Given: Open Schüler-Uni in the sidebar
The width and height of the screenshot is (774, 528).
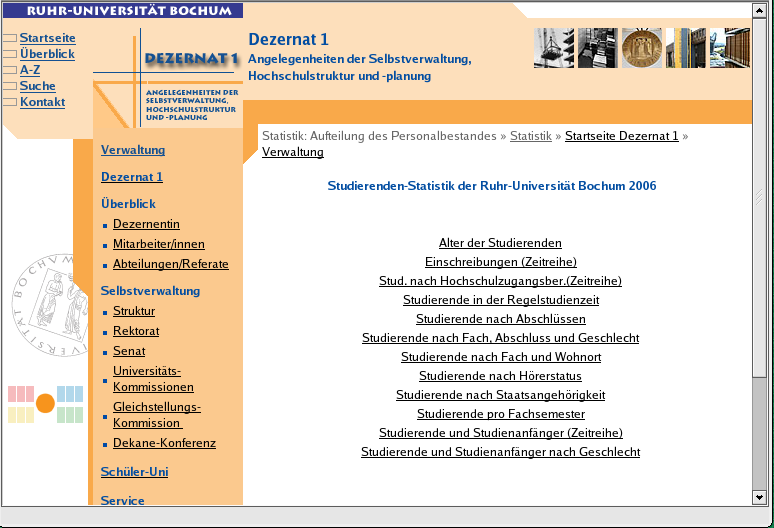Looking at the screenshot, I should point(134,472).
